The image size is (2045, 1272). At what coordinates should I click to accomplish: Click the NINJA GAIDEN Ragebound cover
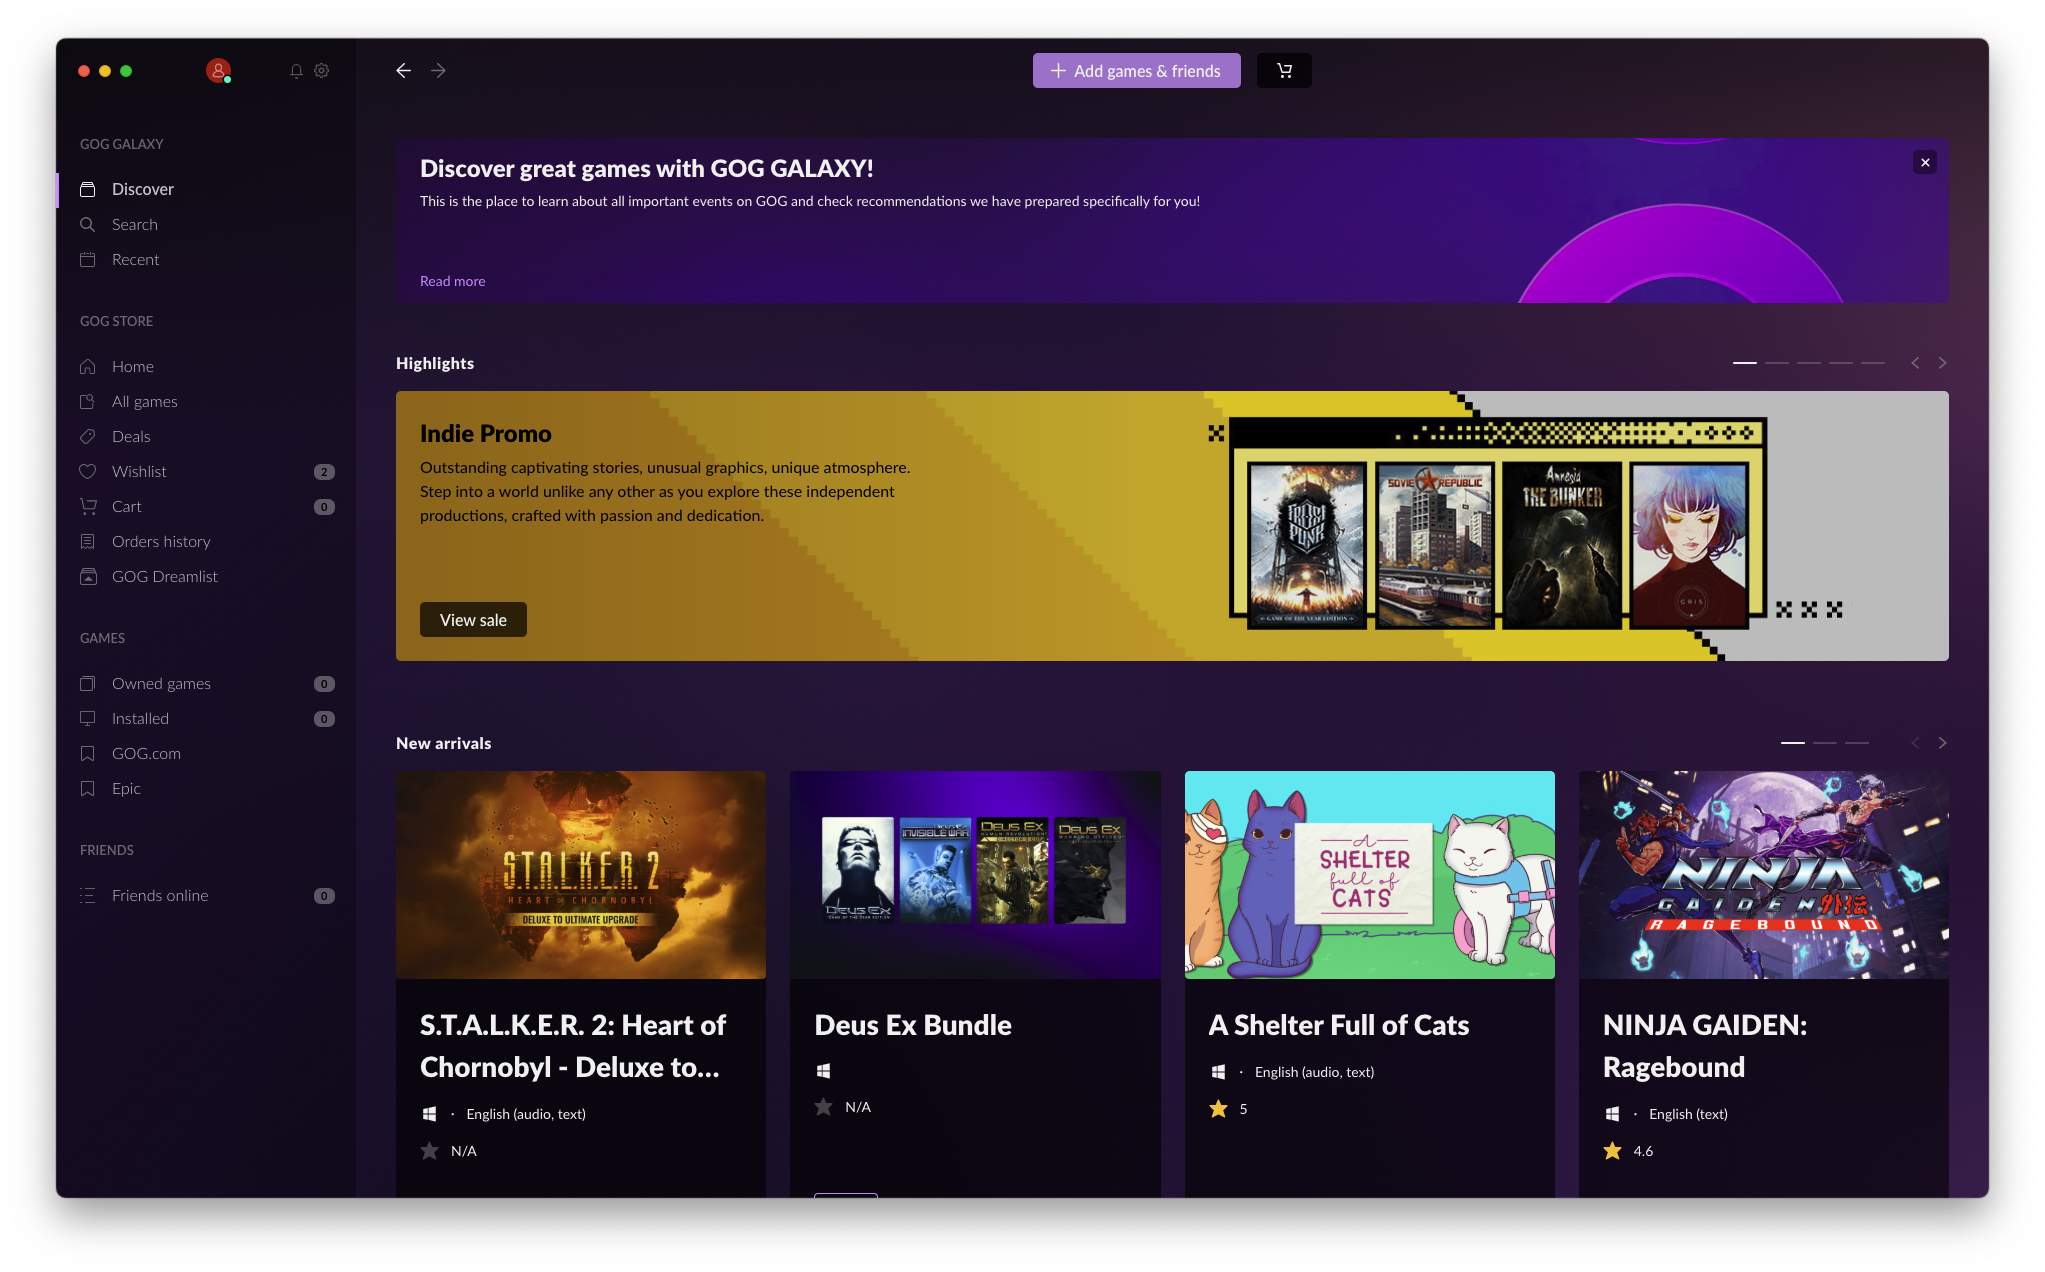(x=1764, y=875)
